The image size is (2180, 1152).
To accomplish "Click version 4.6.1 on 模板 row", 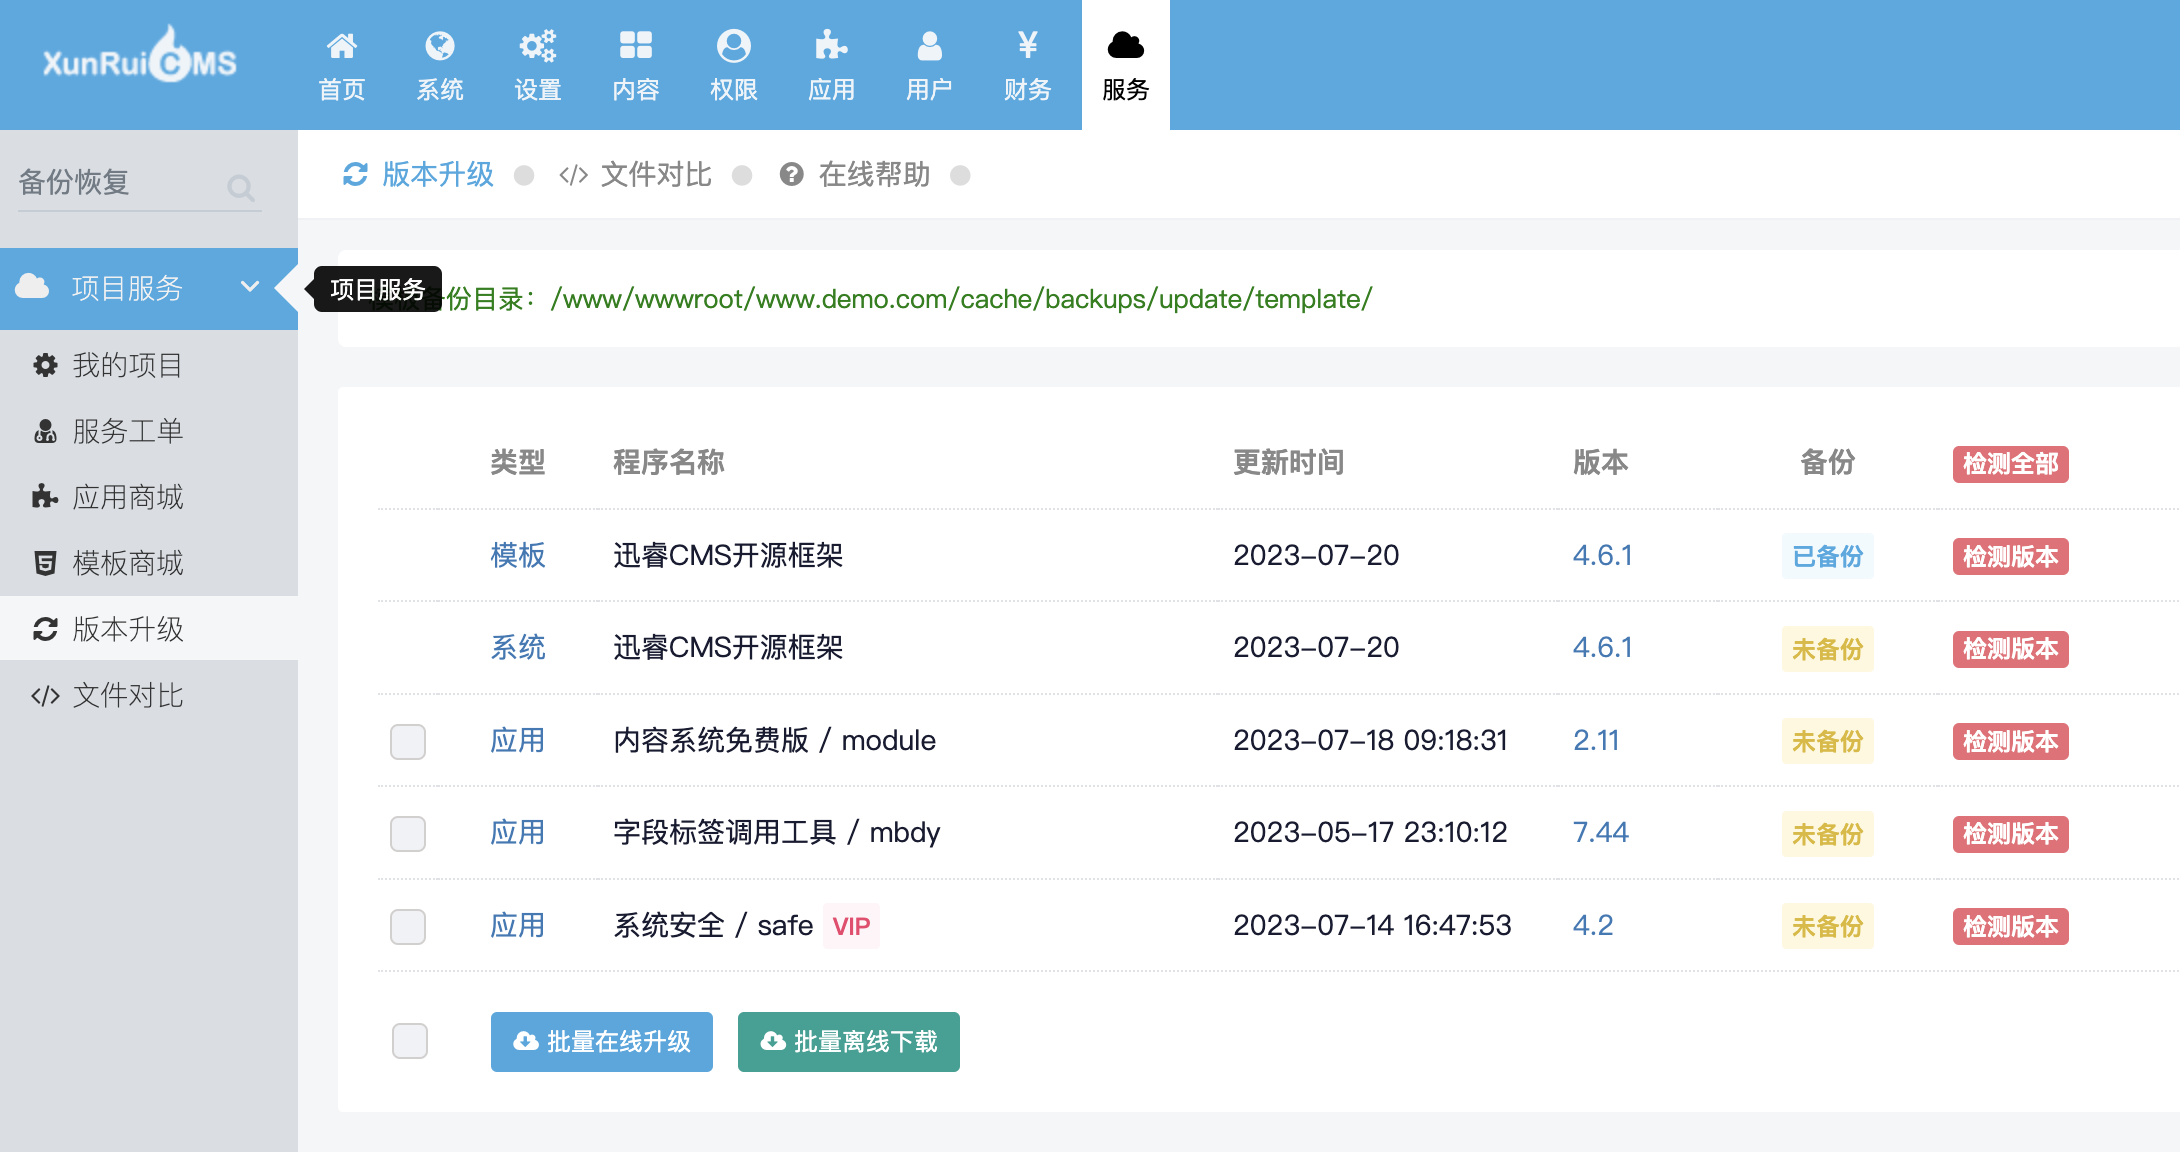I will (x=1602, y=555).
